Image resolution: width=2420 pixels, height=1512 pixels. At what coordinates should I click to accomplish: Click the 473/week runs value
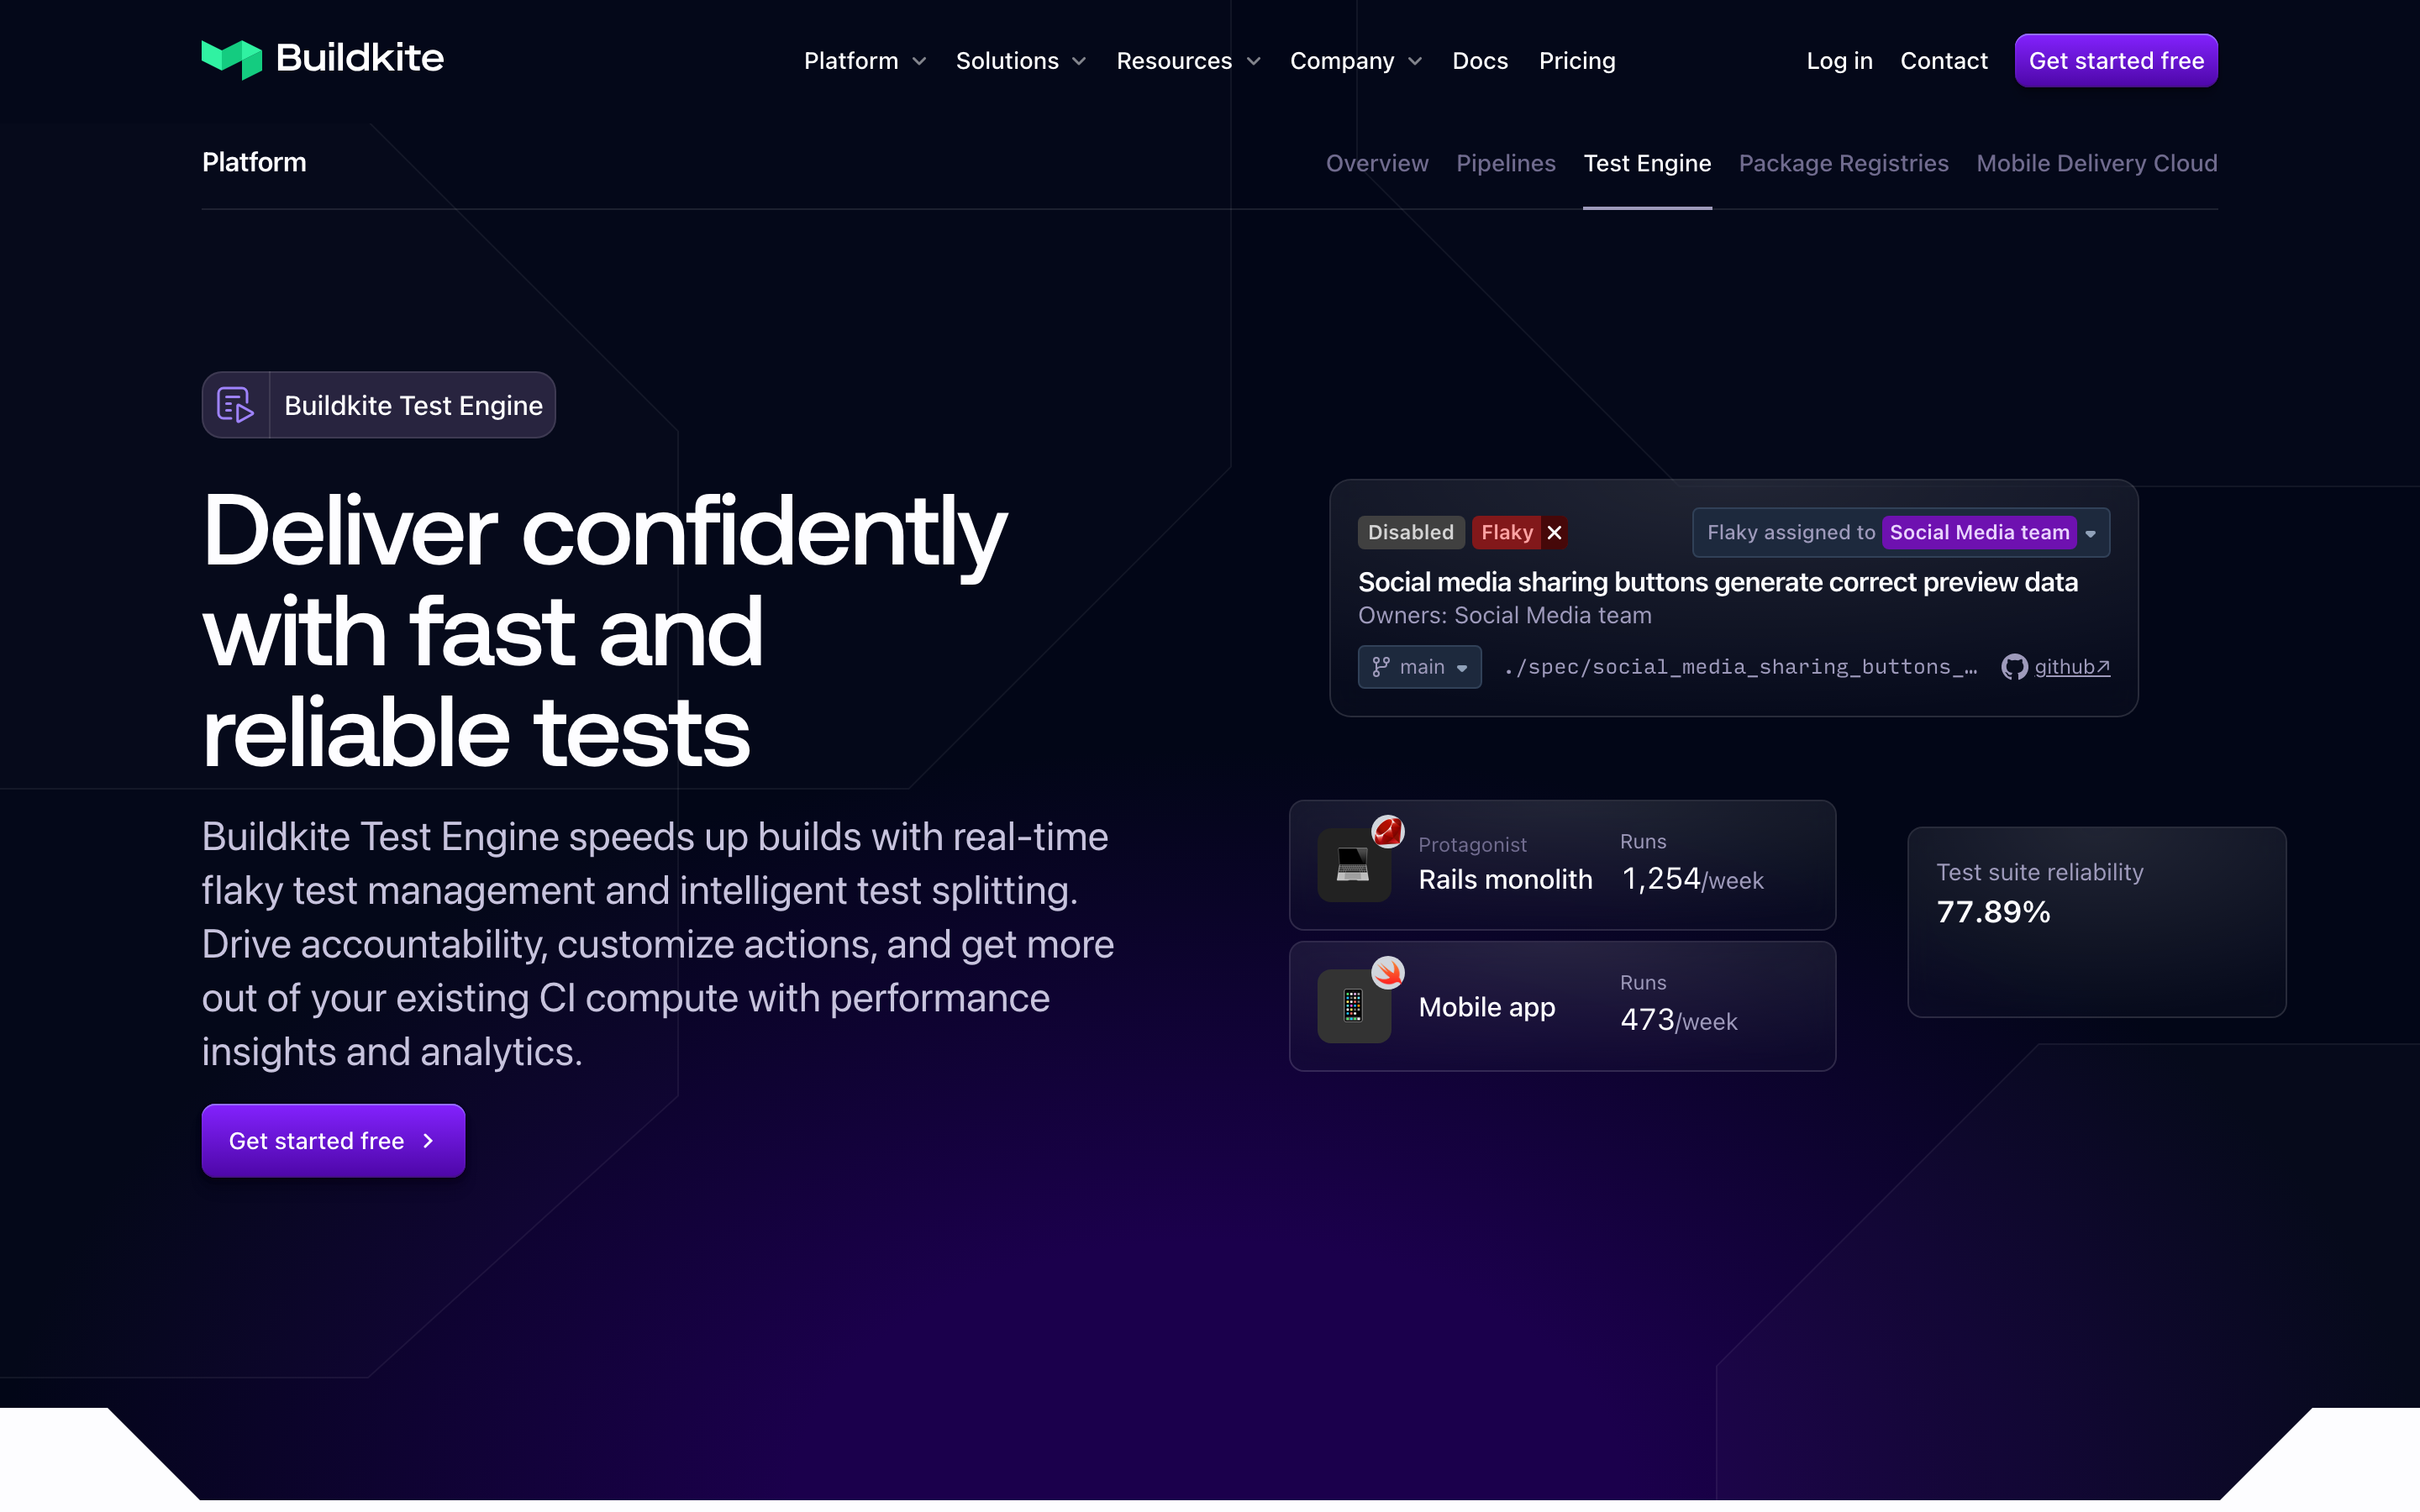pyautogui.click(x=1679, y=1020)
